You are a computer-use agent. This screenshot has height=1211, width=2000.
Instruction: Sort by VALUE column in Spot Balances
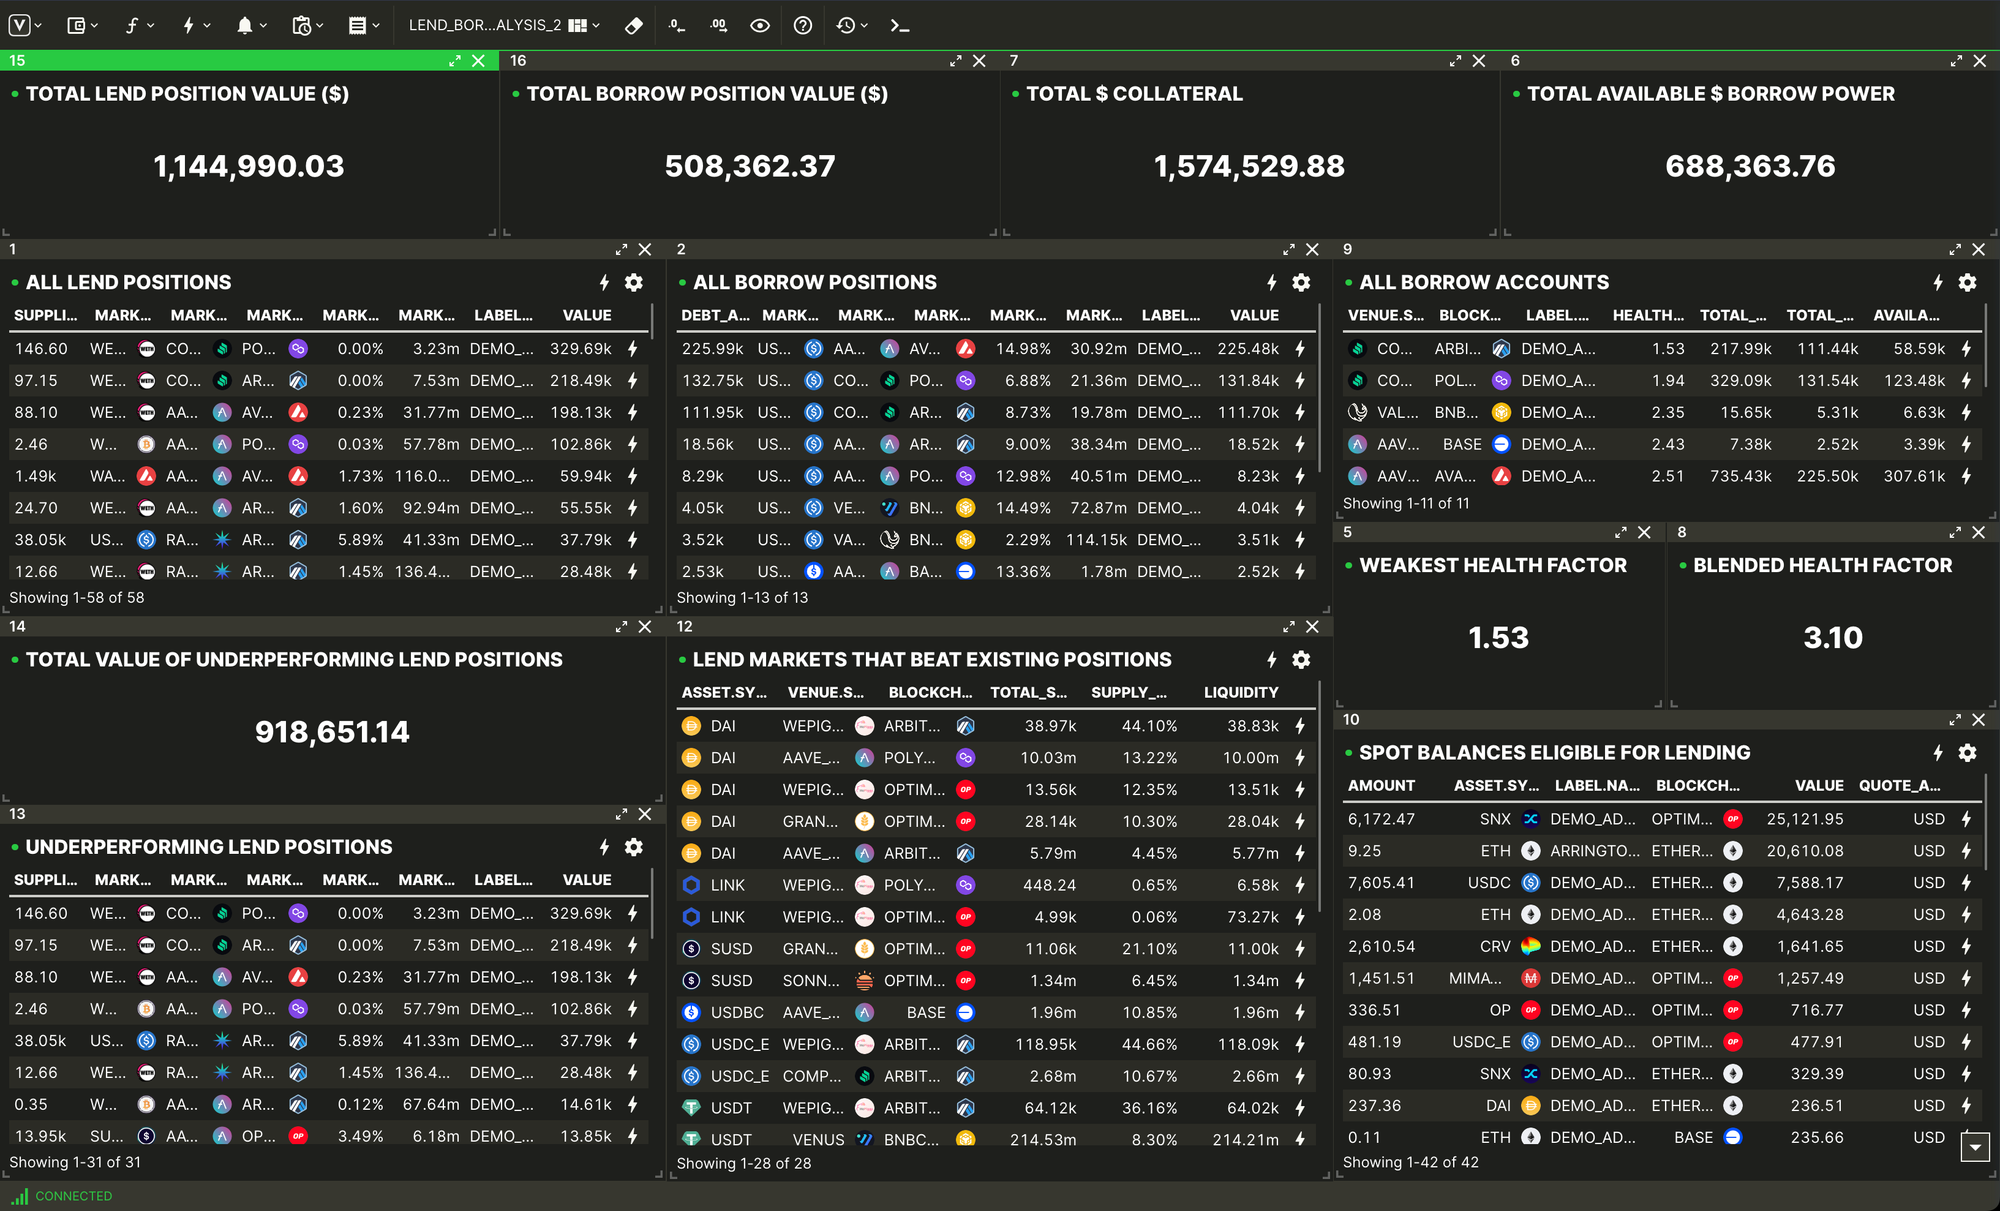pyautogui.click(x=1818, y=786)
